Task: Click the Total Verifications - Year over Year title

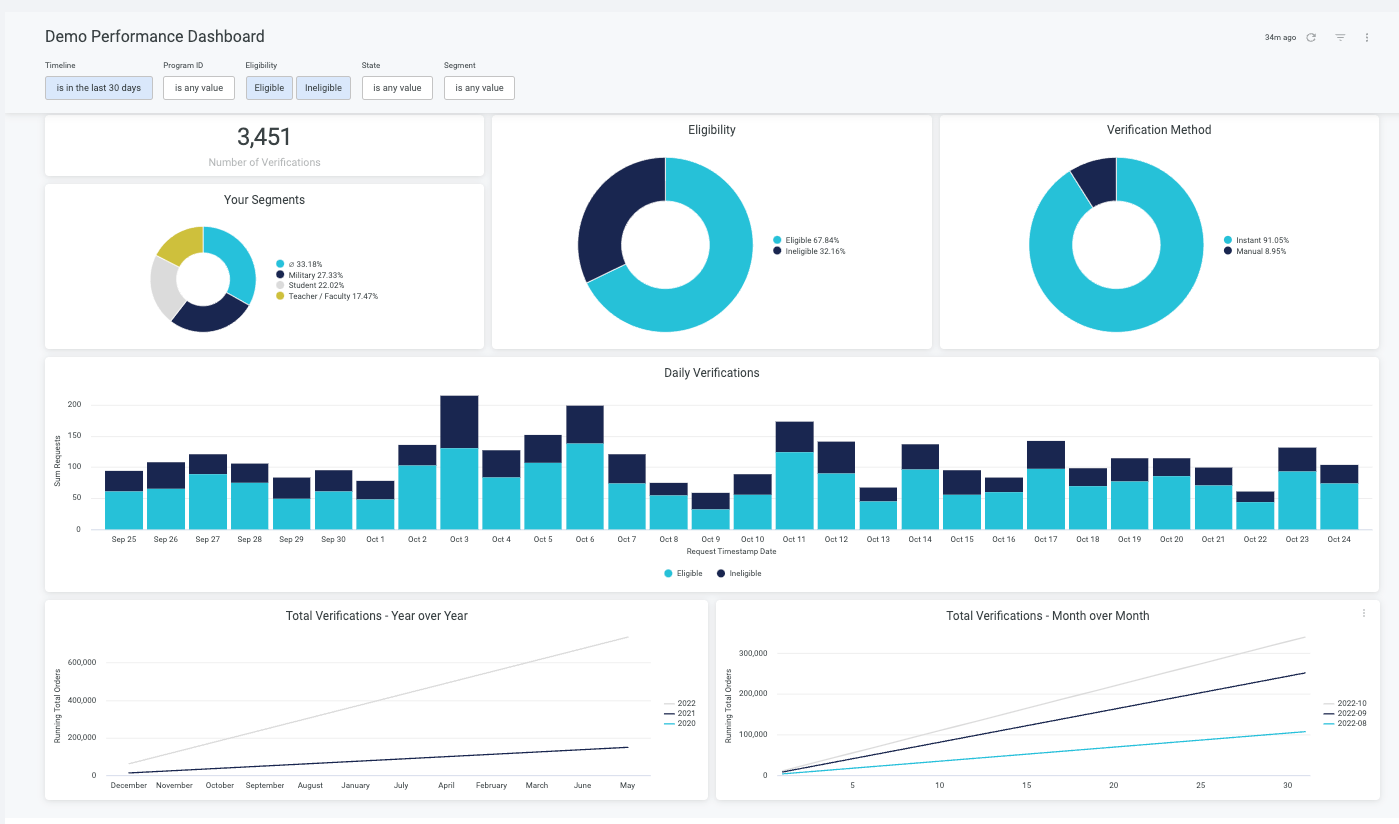Action: 377,616
